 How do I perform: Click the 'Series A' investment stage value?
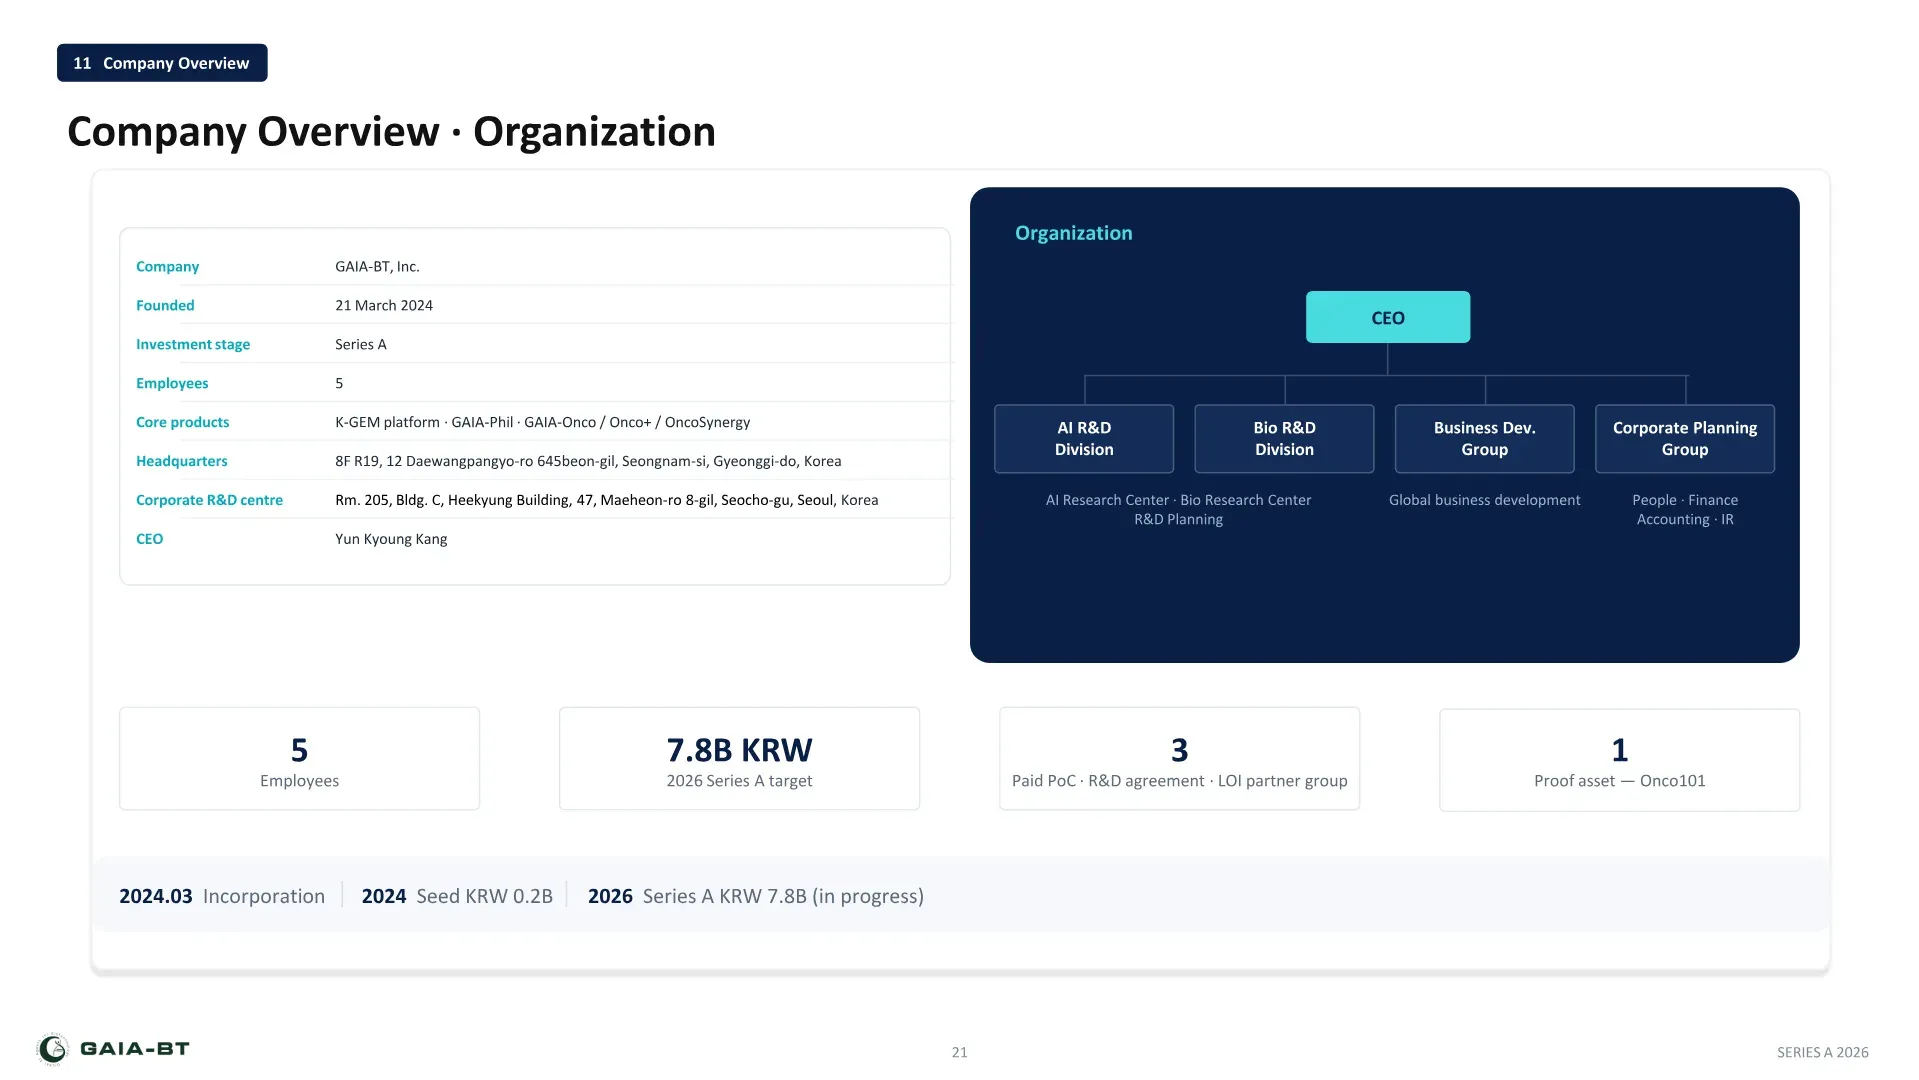pos(361,344)
